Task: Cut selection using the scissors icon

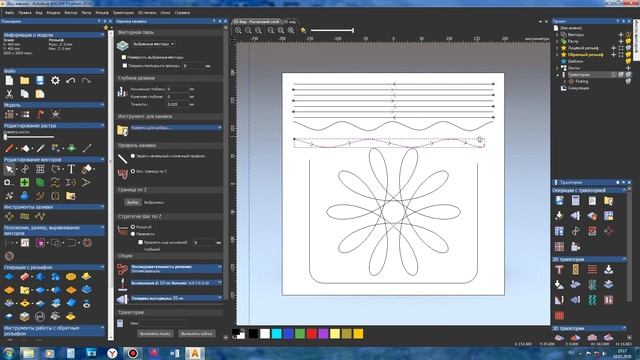Action: [9, 94]
